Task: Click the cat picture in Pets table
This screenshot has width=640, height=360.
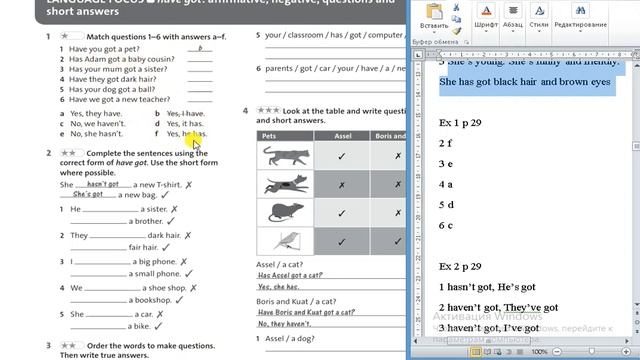Action: coord(285,156)
